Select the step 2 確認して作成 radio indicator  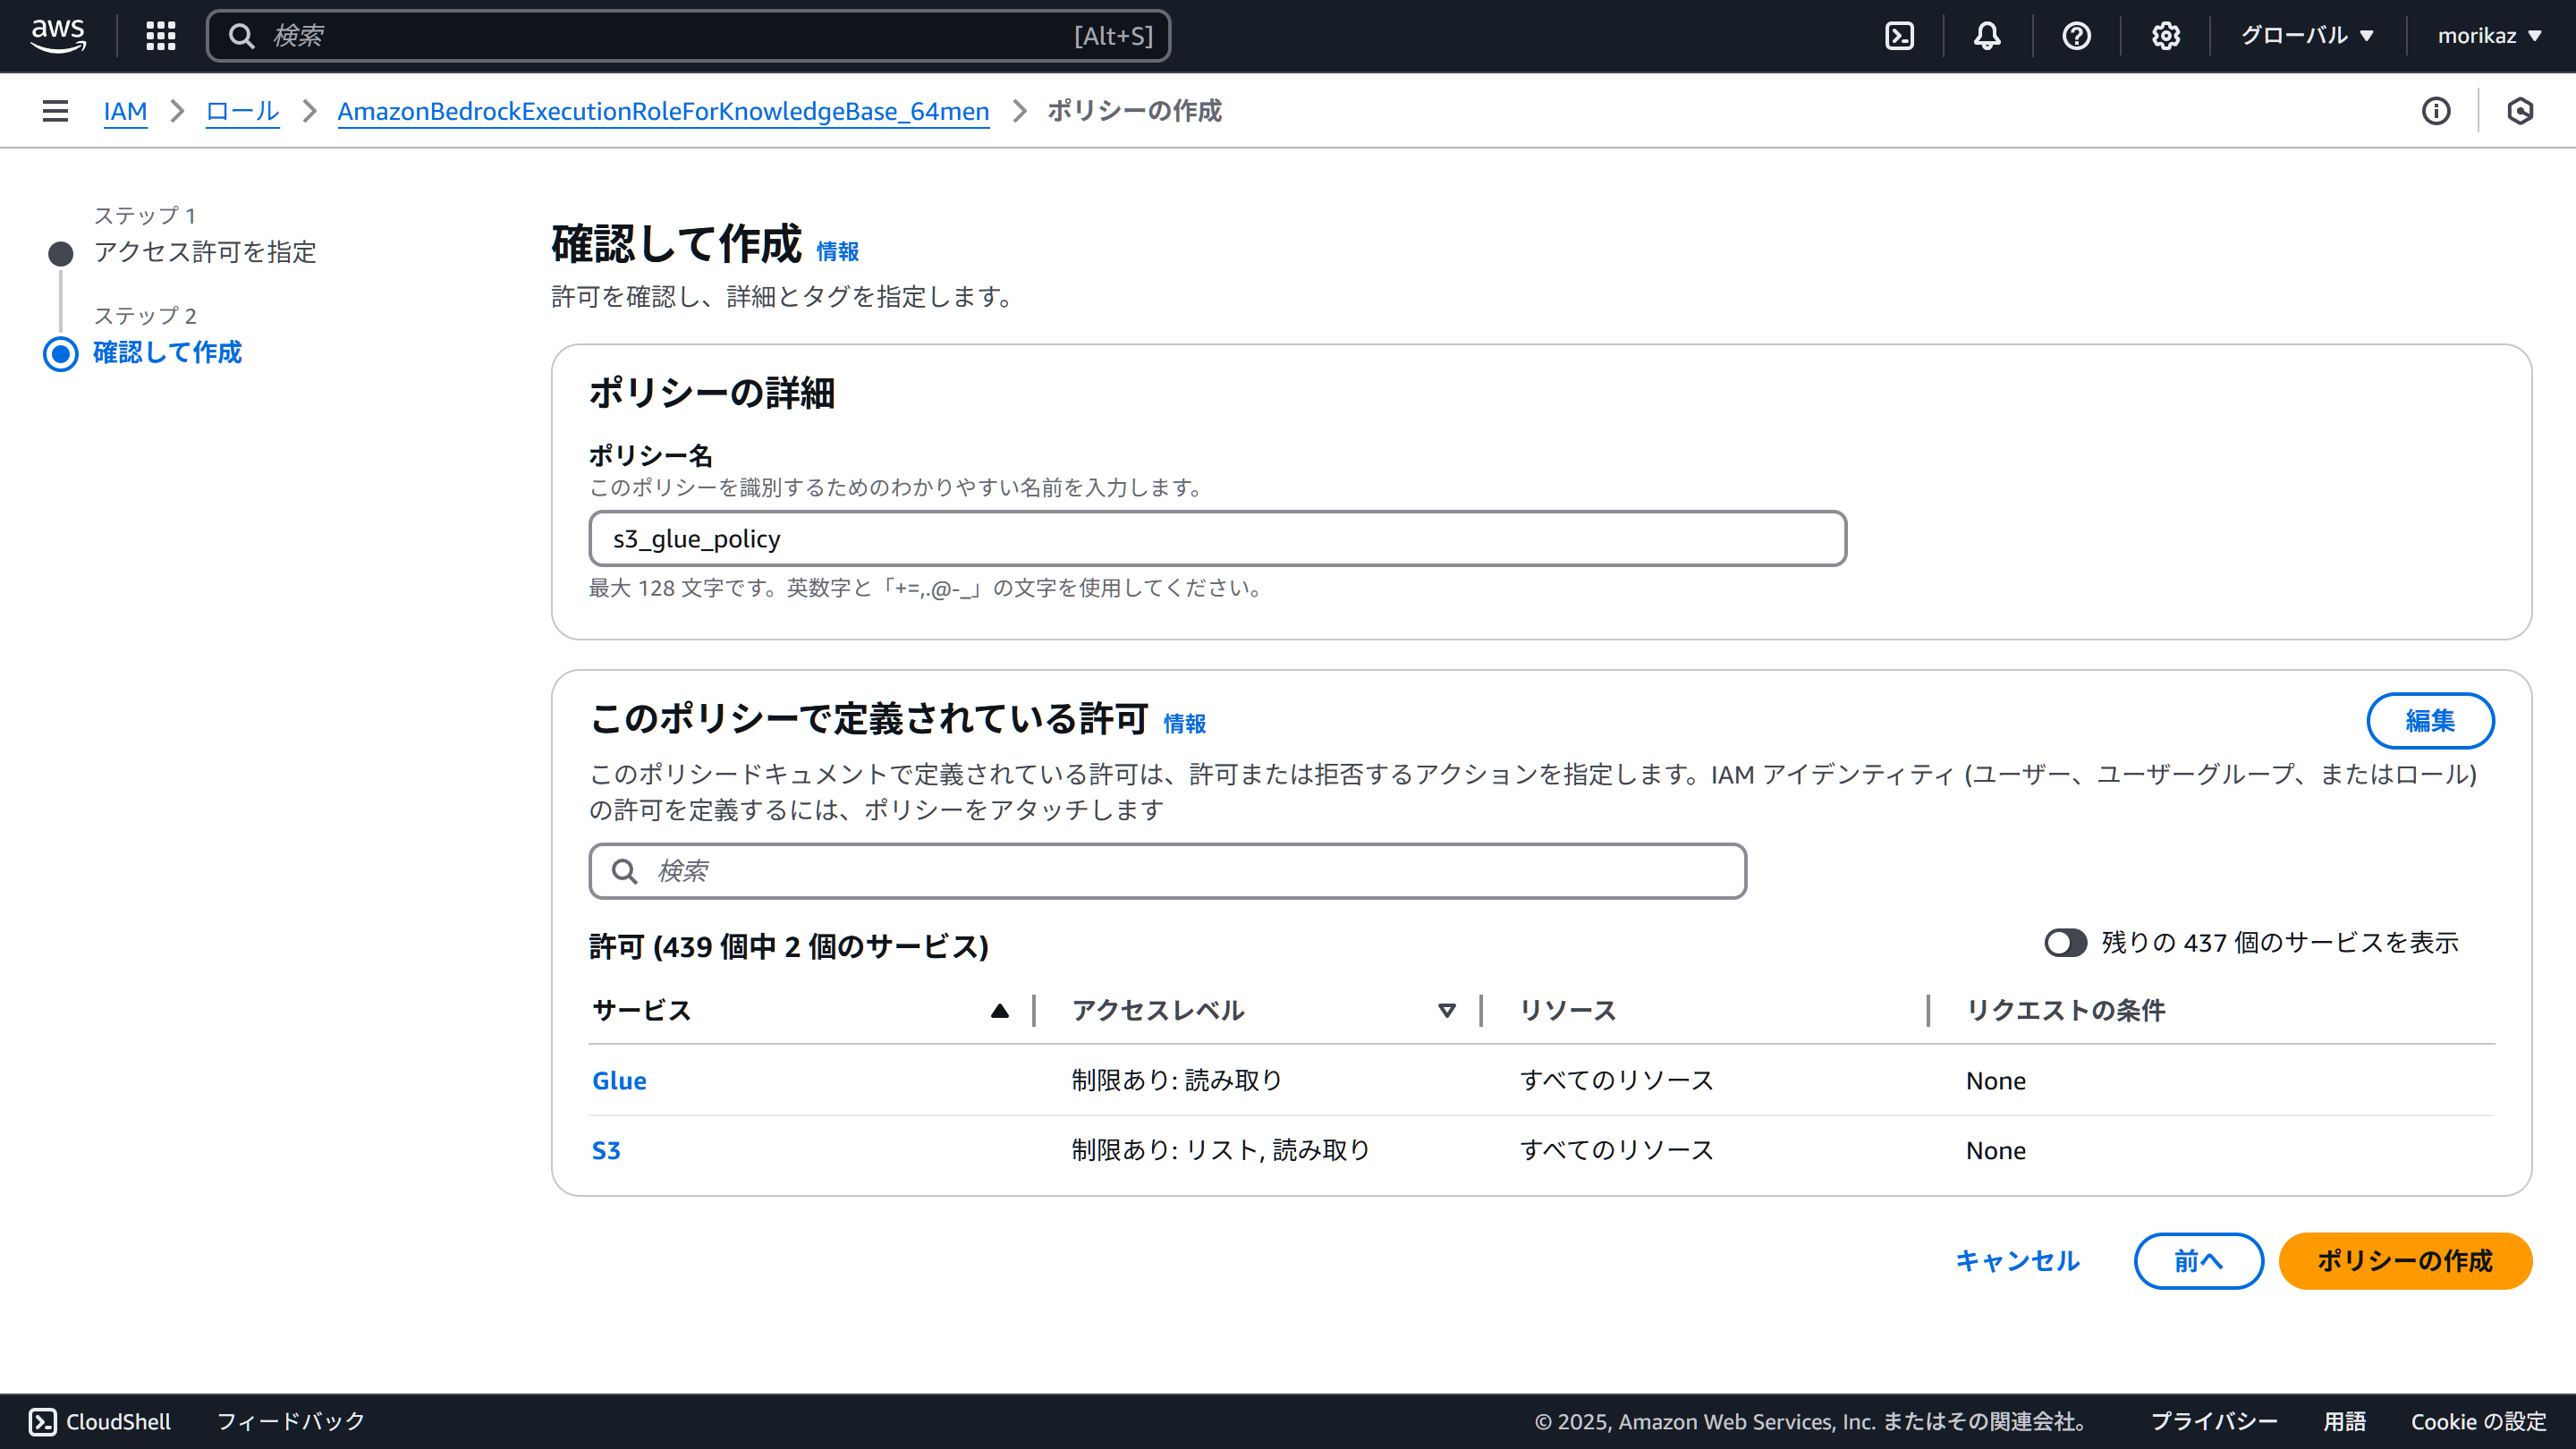(61, 354)
